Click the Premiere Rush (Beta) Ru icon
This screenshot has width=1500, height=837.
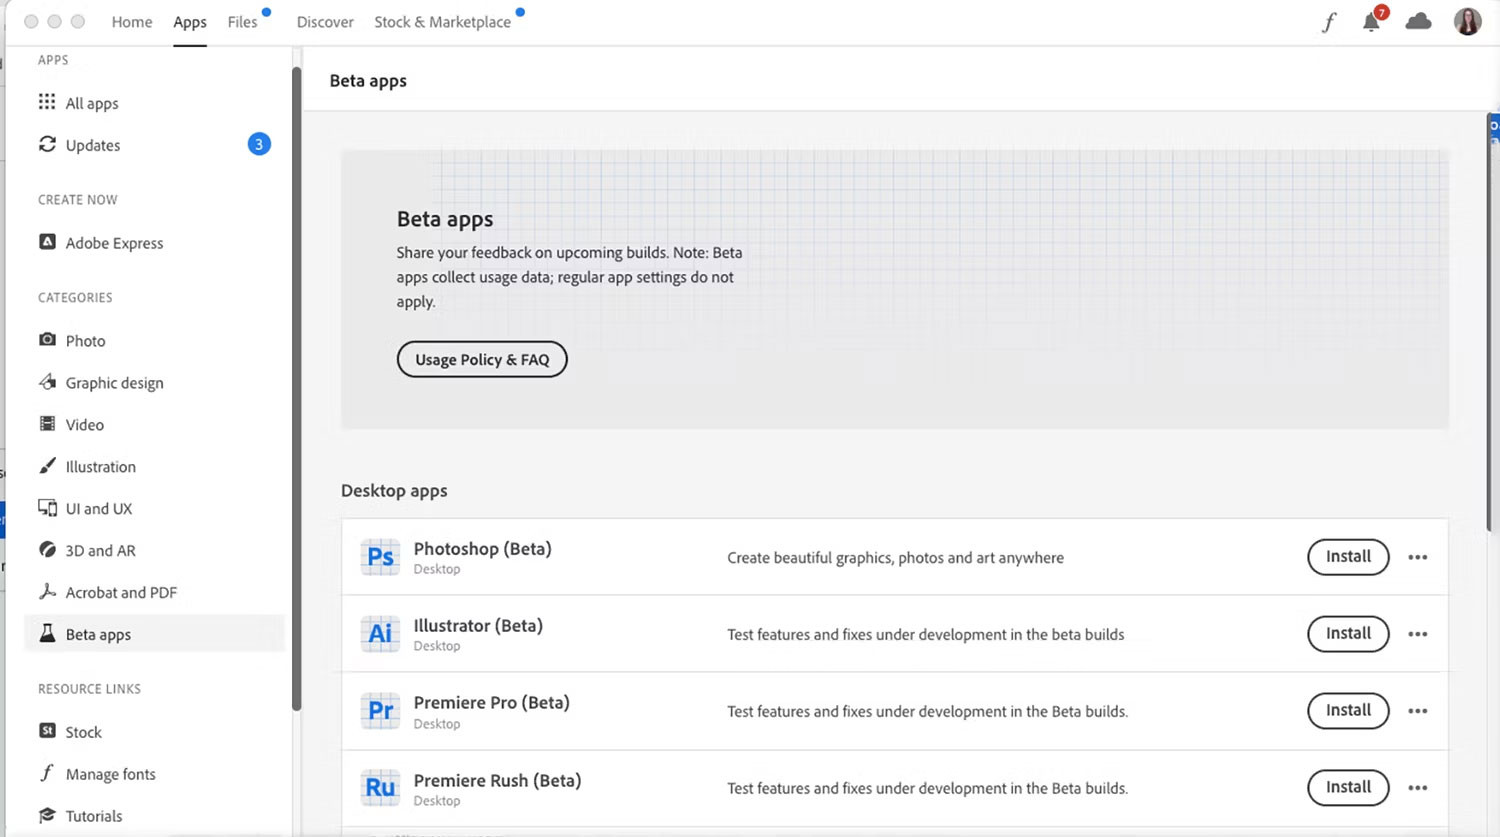point(380,788)
